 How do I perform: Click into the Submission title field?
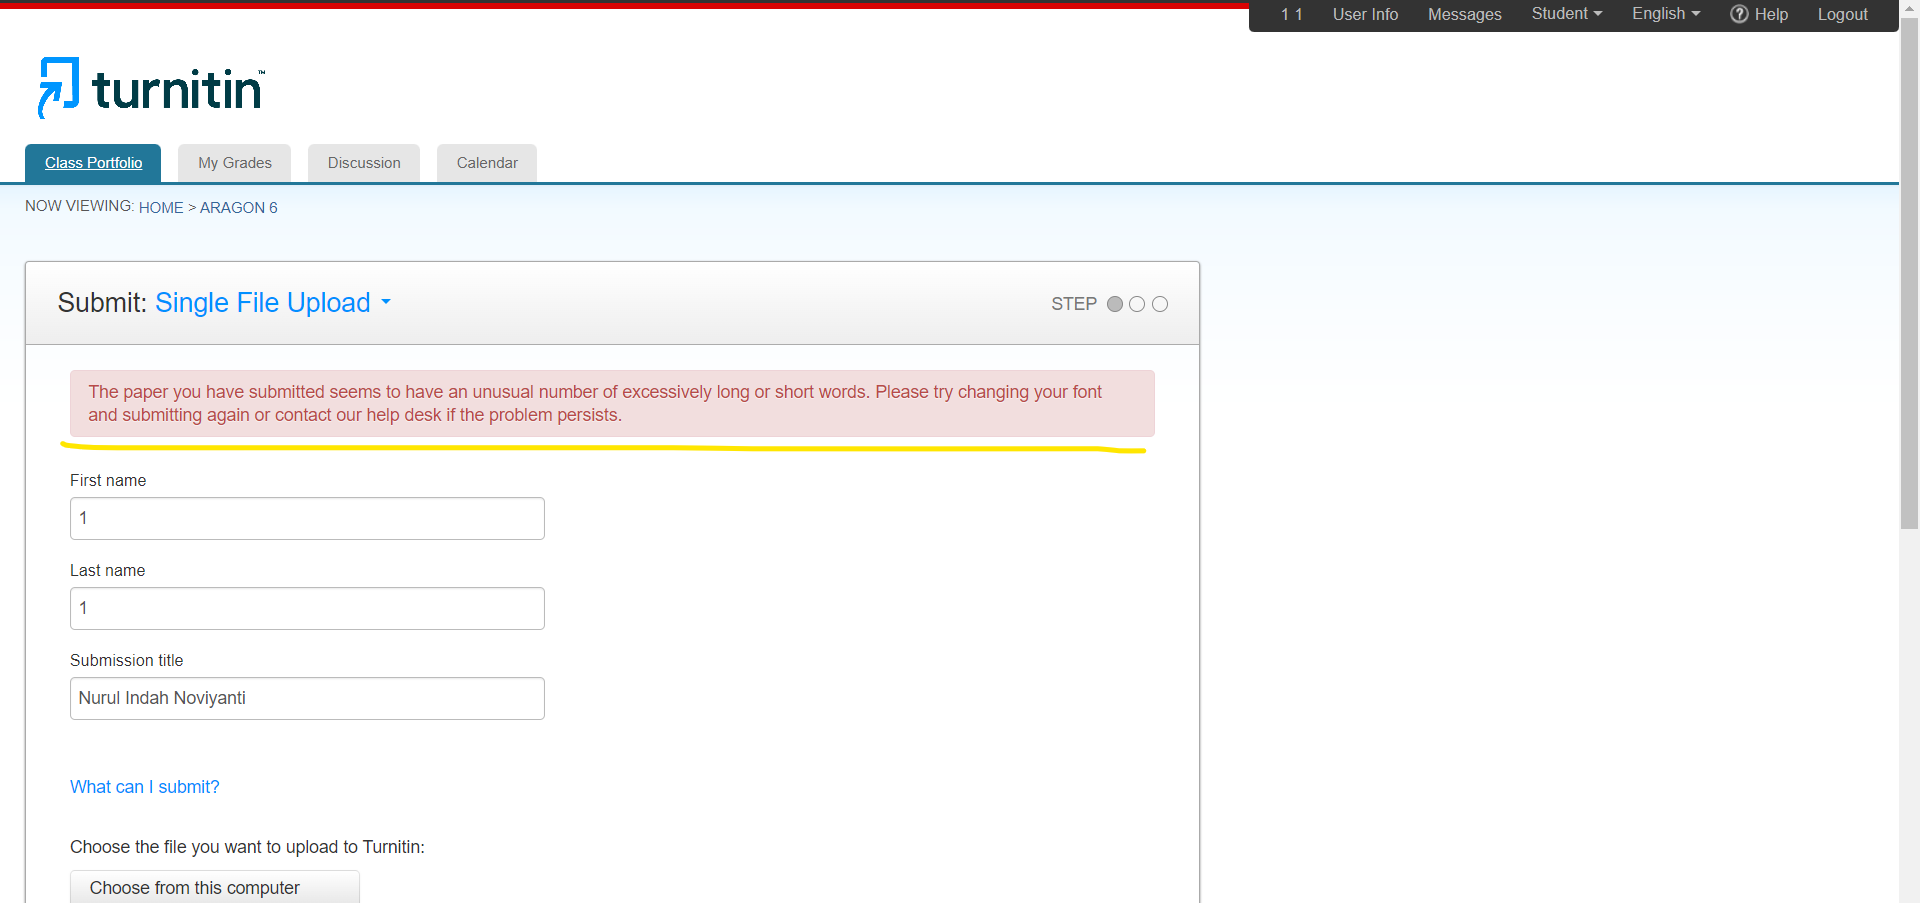coord(307,698)
